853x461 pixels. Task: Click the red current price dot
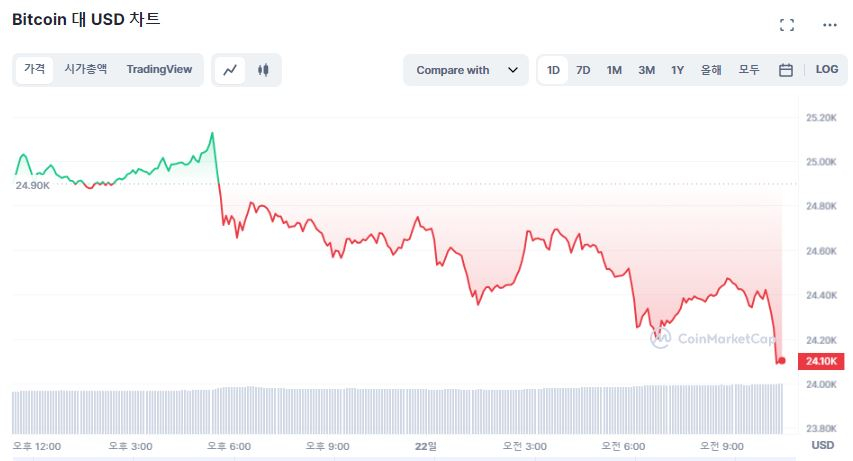[781, 360]
